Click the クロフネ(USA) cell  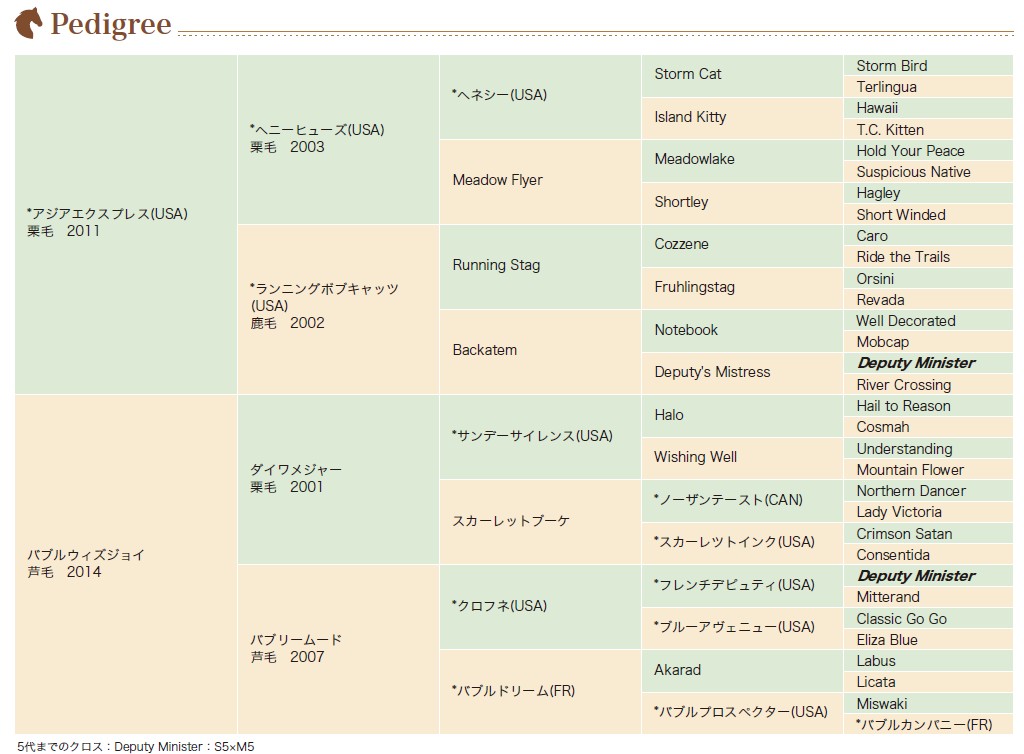(540, 606)
